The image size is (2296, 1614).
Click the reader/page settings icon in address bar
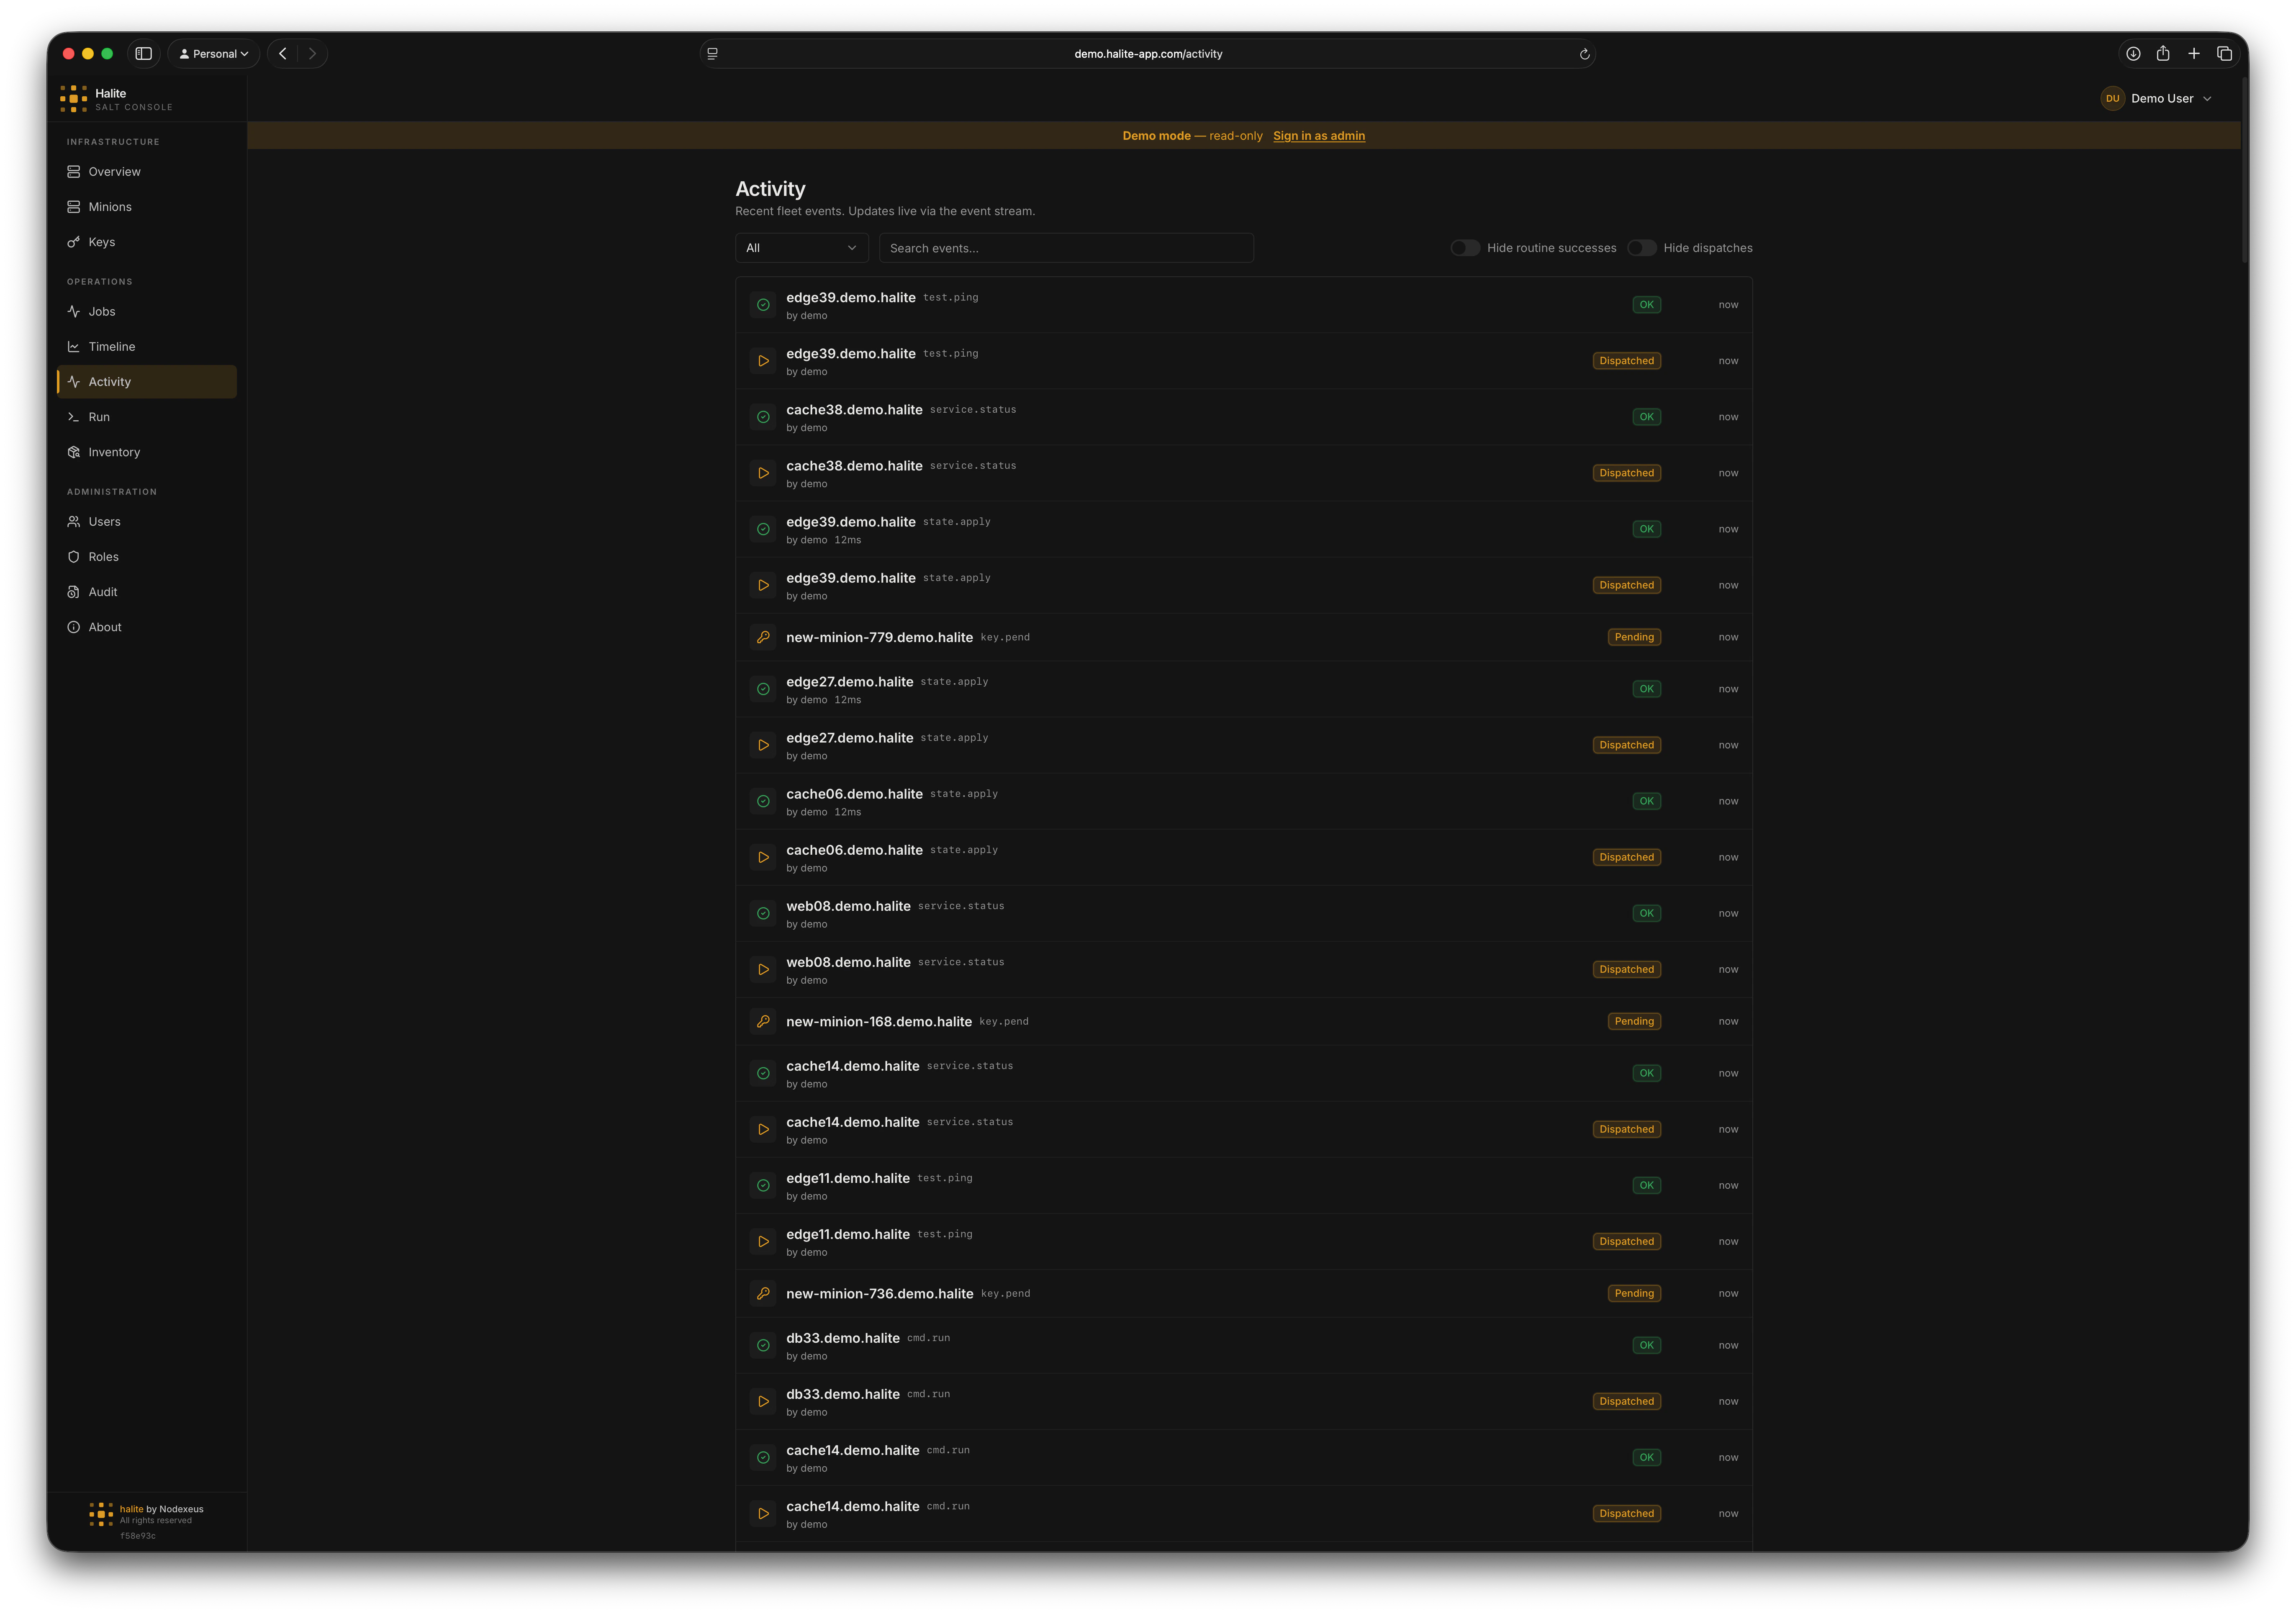(712, 54)
